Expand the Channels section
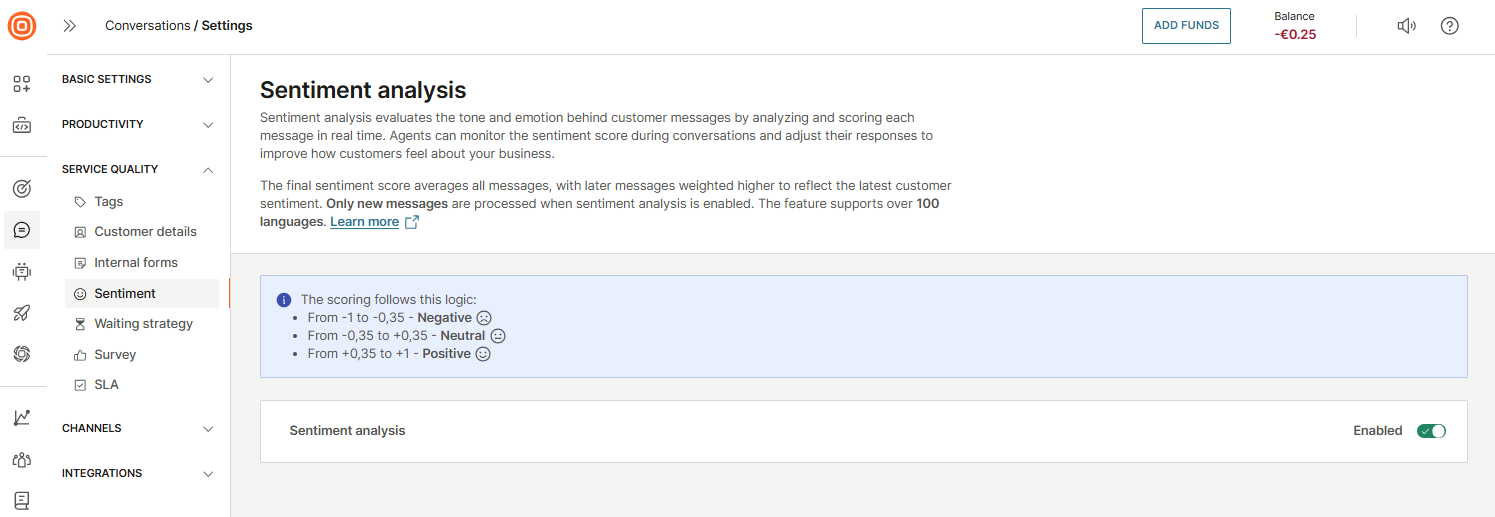Viewport: 1495px width, 517px height. pos(138,429)
